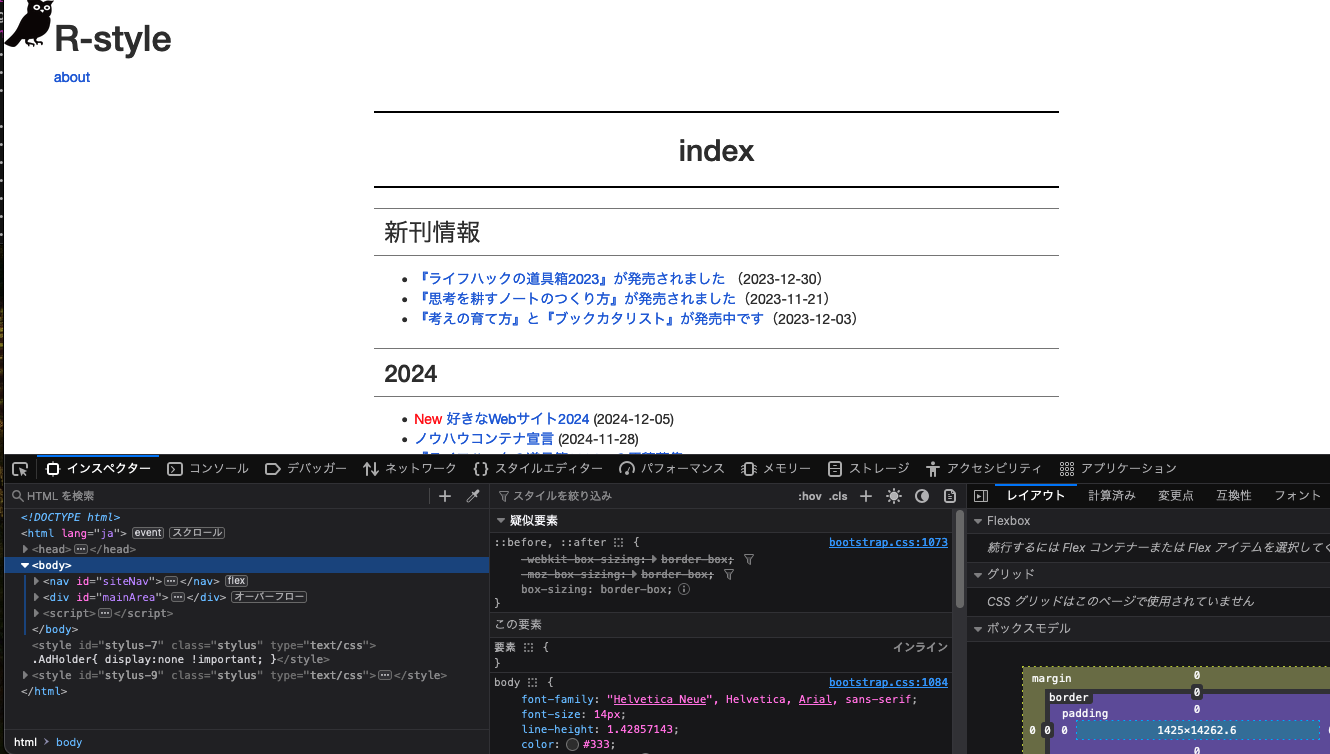Viewport: 1330px width, 754px height.
Task: Open the about link
Action: click(72, 77)
